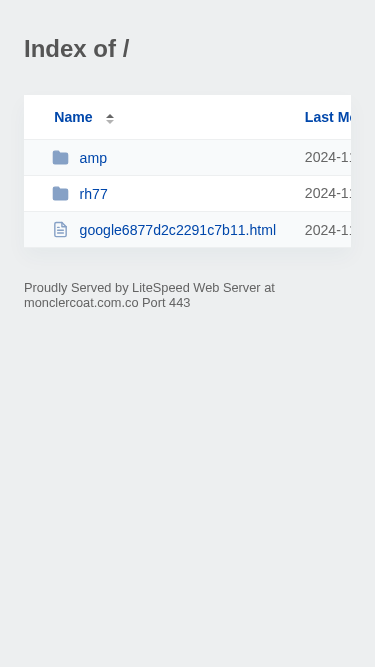Click the rh77 row's modified date
The image size is (375, 667).
tap(328, 194)
